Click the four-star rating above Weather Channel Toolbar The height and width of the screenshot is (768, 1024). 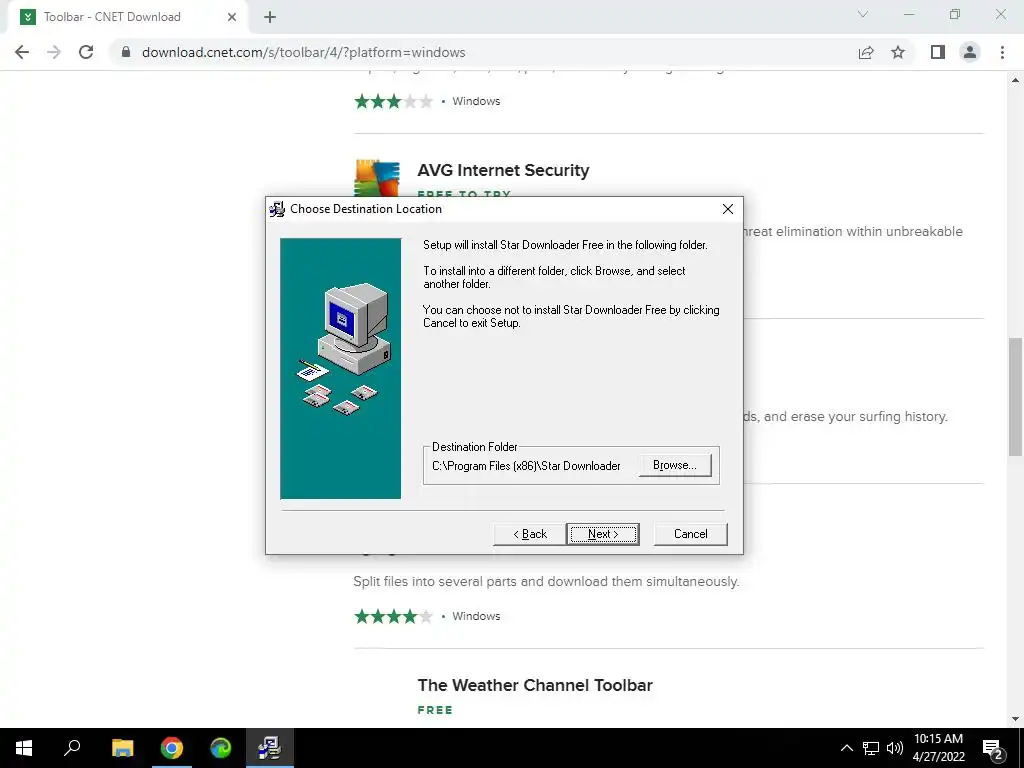pyautogui.click(x=393, y=616)
